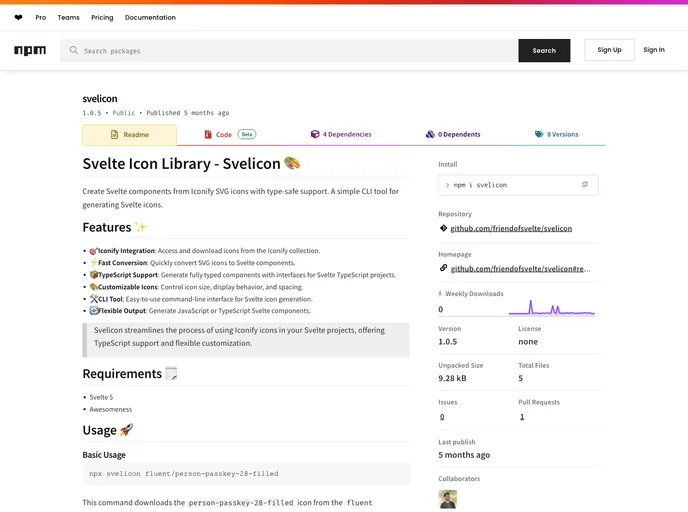Click the weekly downloads arrow icon
The height and width of the screenshot is (512, 688).
pos(440,294)
